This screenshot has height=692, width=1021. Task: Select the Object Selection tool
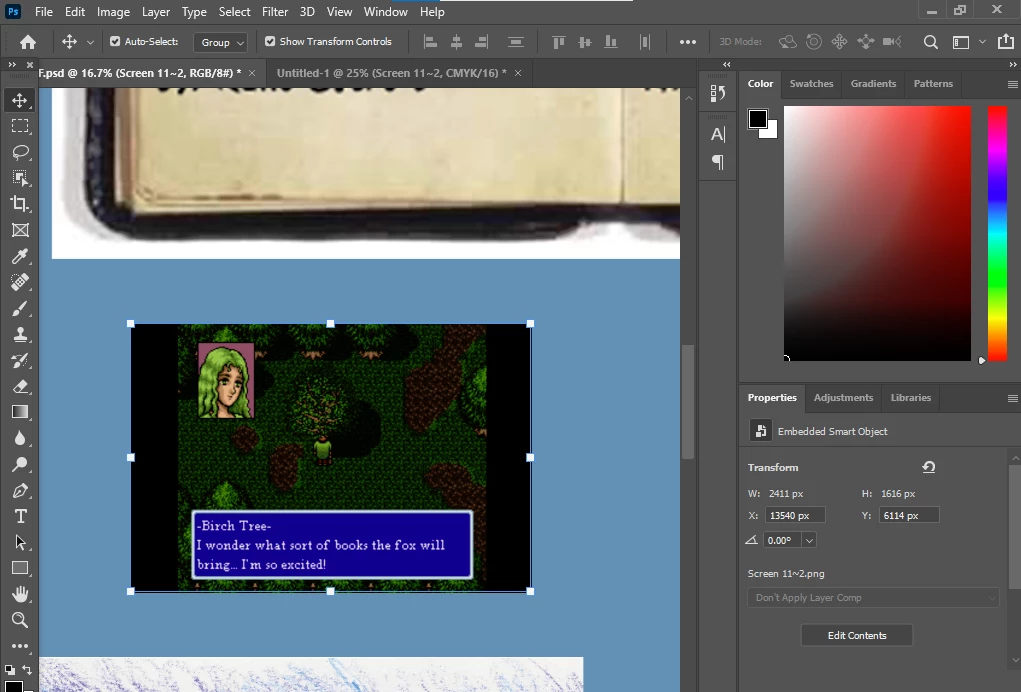[20, 178]
